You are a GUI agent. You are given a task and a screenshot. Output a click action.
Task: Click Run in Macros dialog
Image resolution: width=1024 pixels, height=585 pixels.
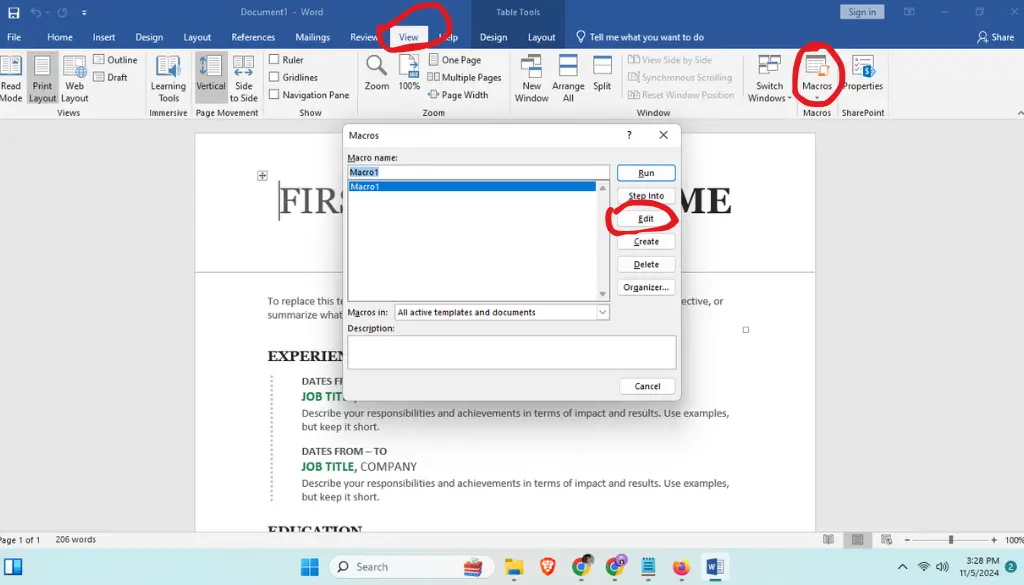[646, 173]
